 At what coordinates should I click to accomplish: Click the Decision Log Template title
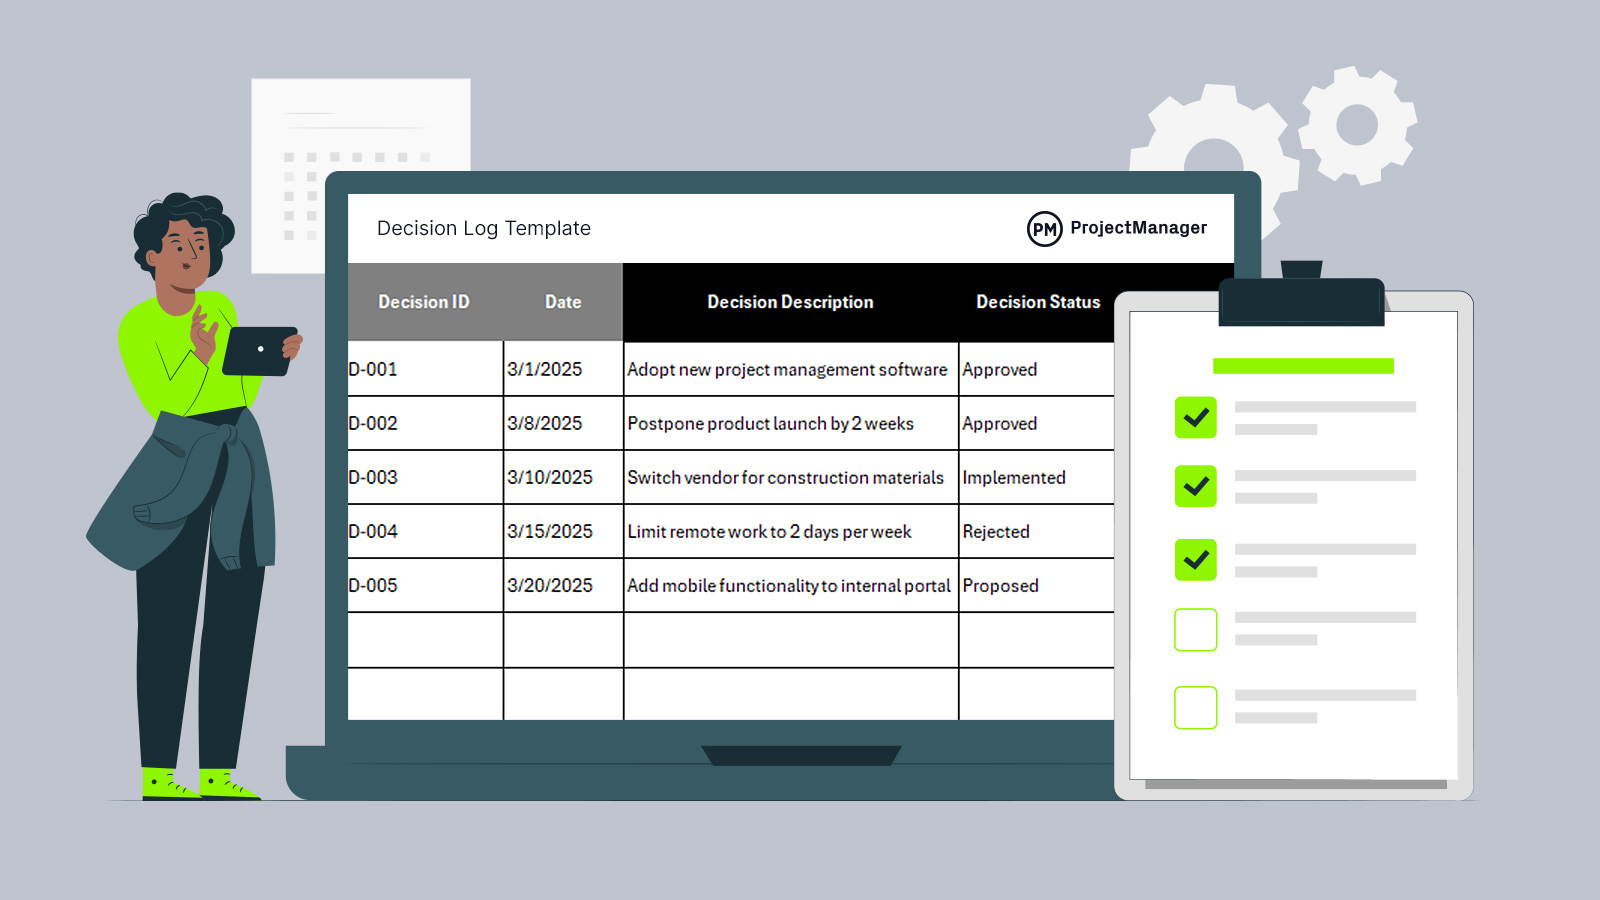[x=484, y=228]
